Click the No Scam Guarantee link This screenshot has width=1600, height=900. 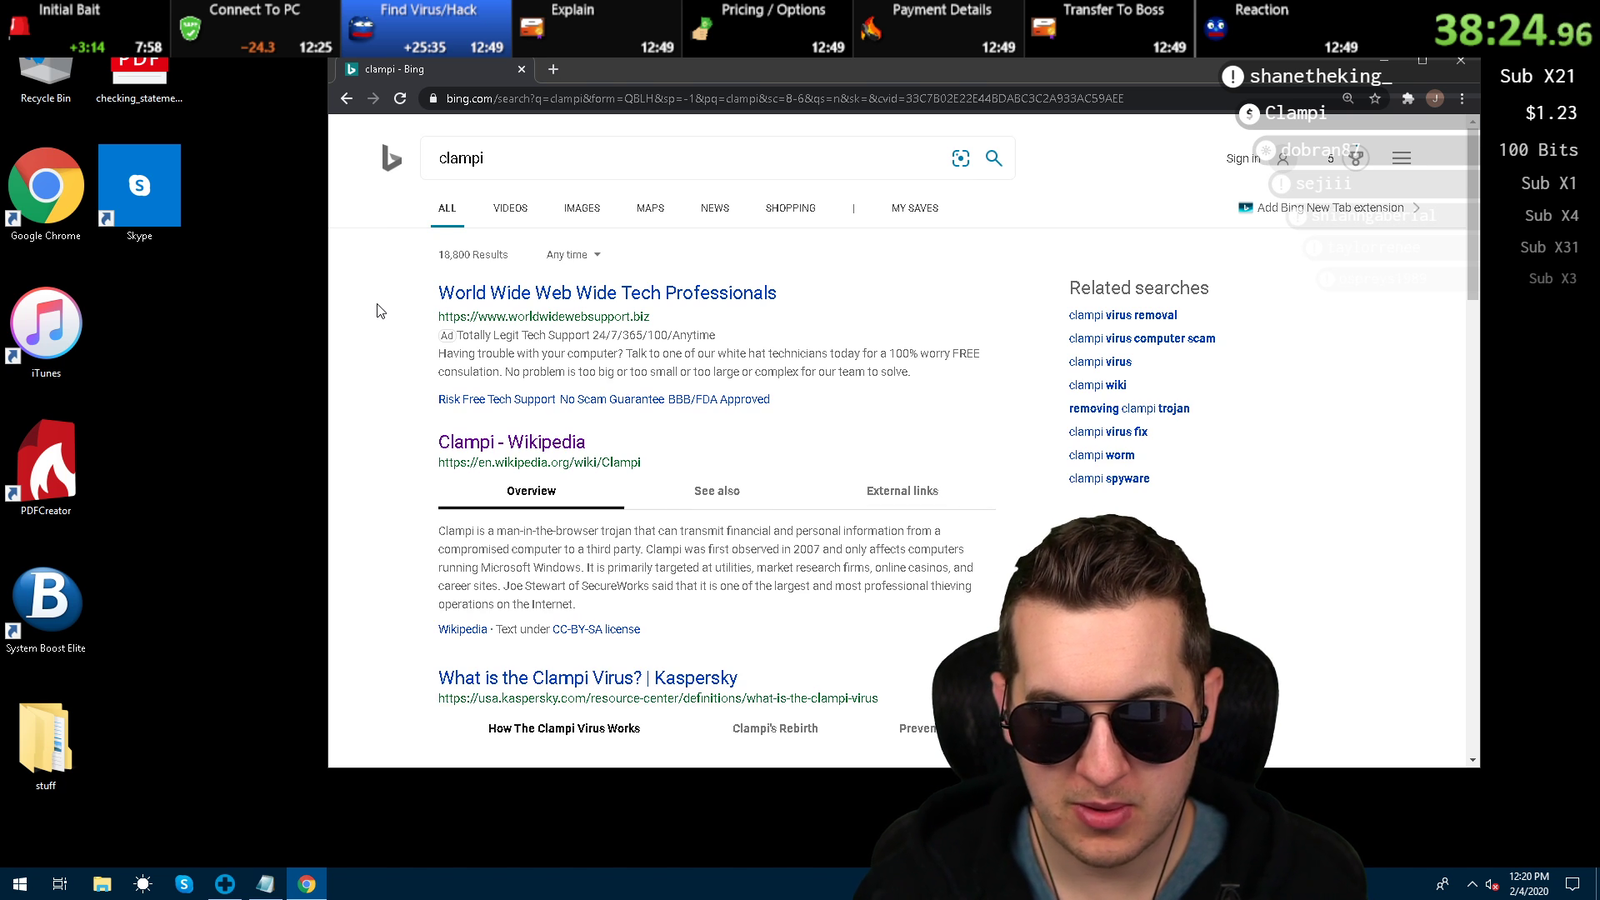point(612,399)
